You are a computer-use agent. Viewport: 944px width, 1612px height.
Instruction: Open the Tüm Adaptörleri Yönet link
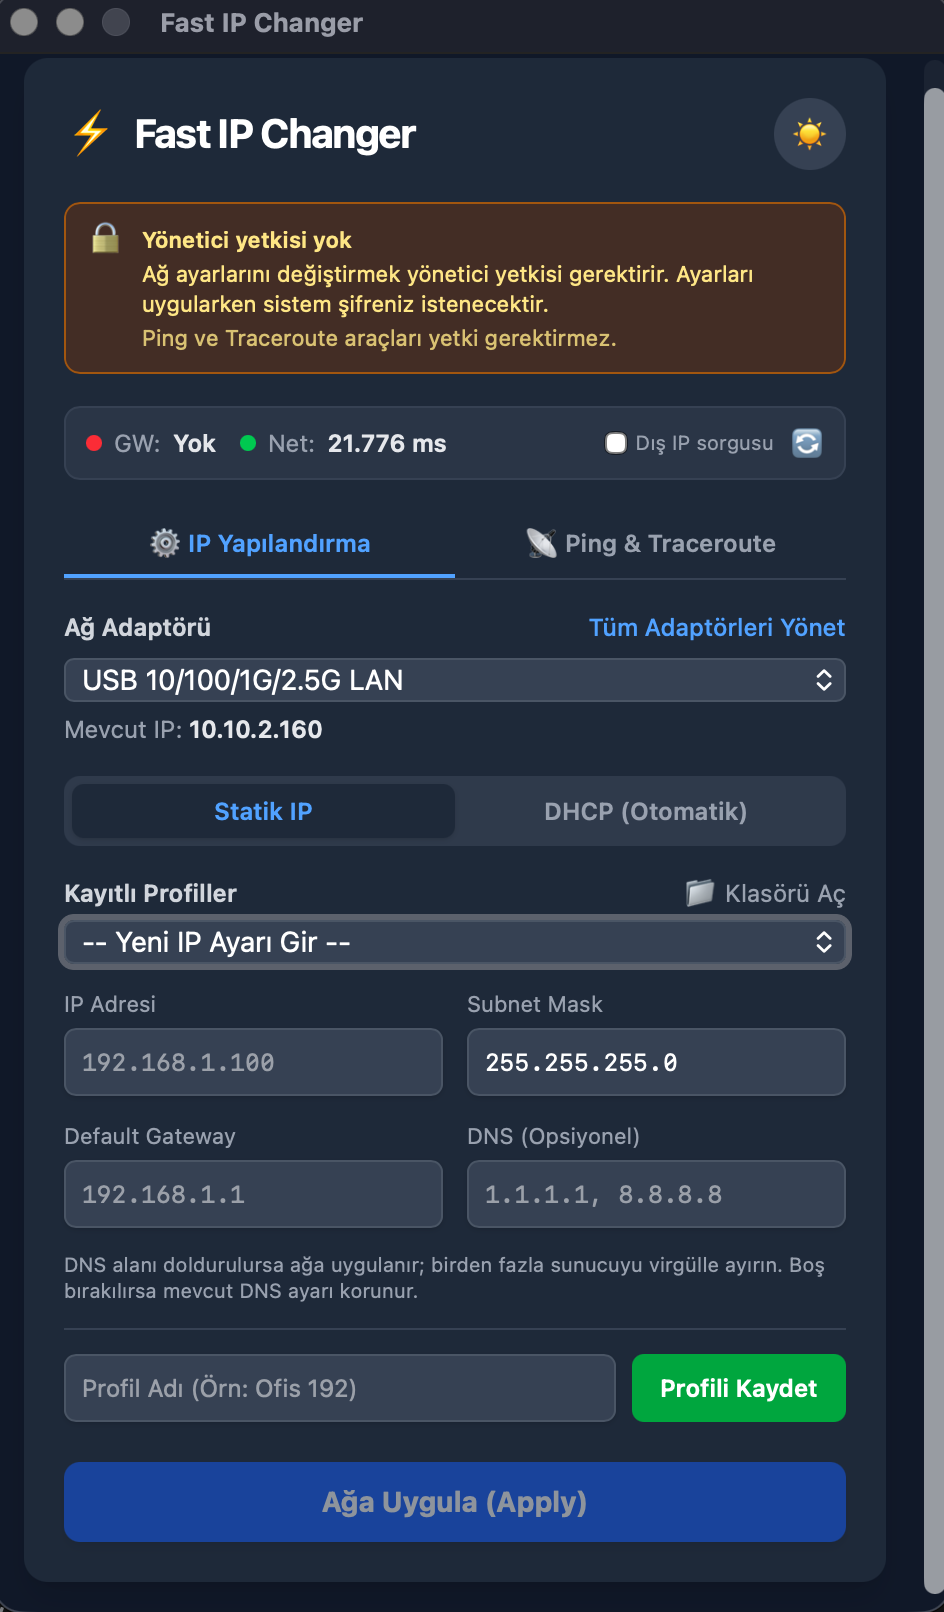(x=717, y=627)
